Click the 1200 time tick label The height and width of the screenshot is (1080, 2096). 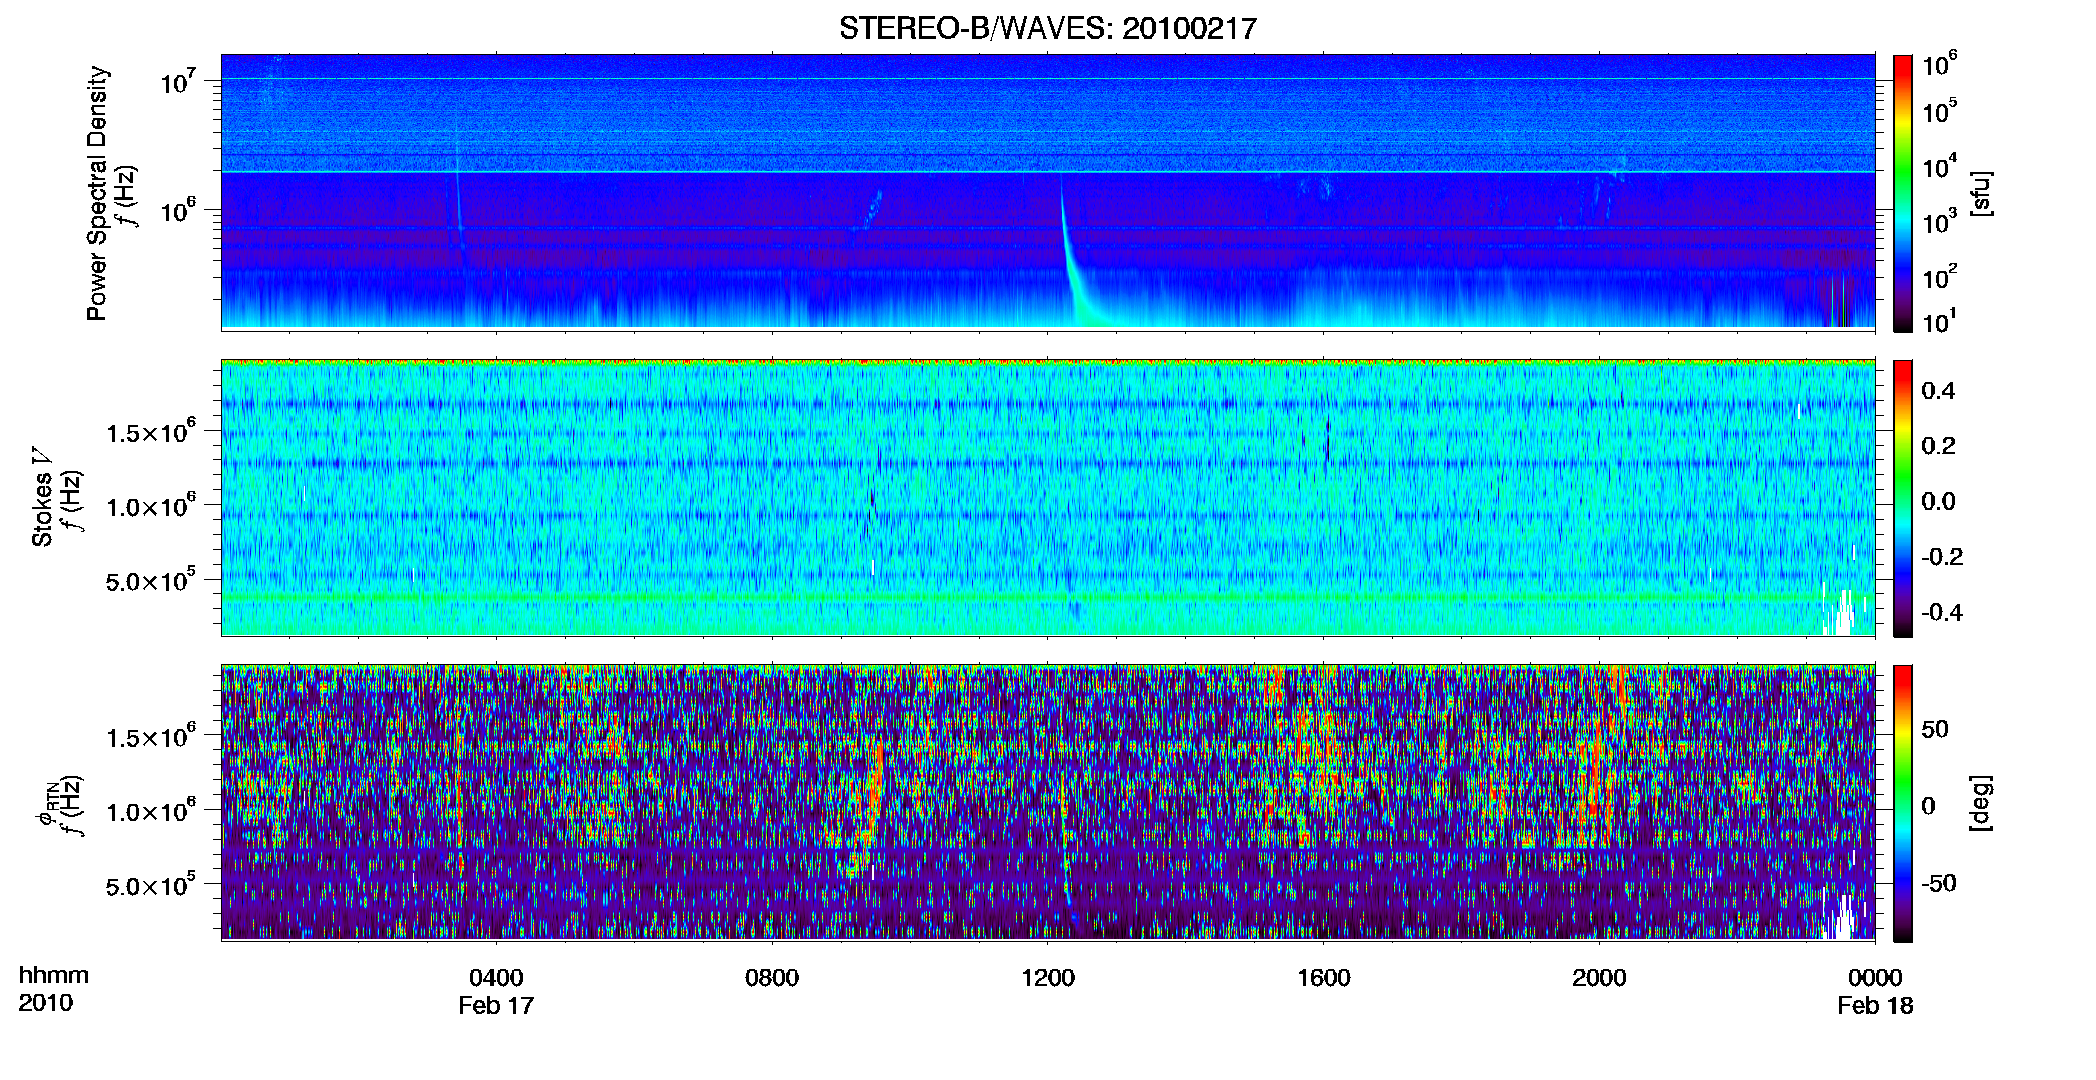pos(1048,978)
